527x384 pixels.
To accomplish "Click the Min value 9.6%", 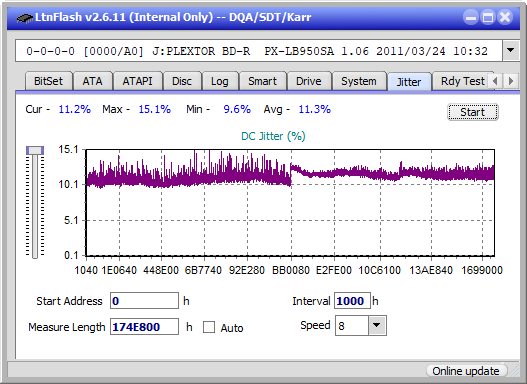I will pos(237,109).
